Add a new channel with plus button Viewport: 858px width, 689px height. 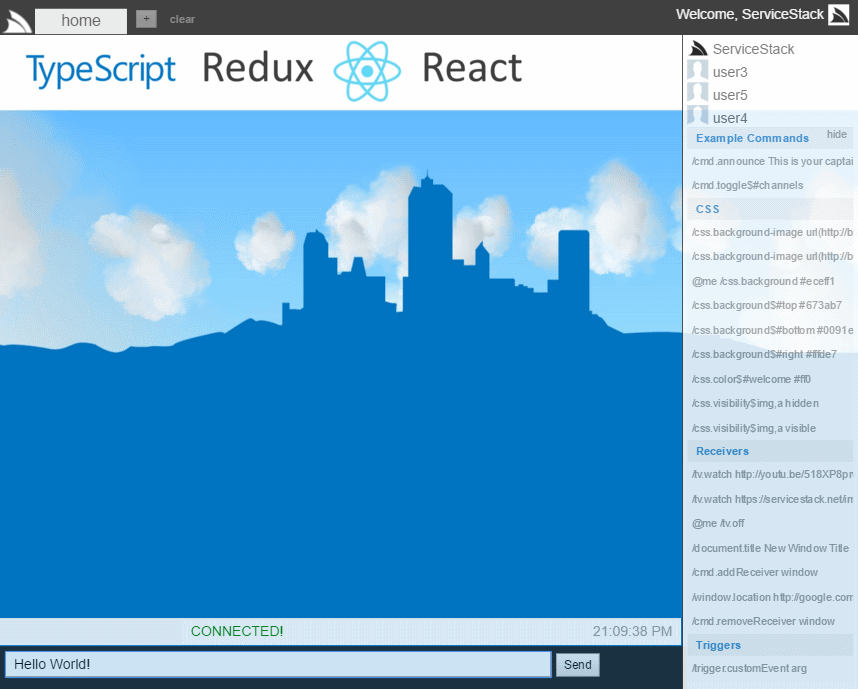tap(146, 19)
